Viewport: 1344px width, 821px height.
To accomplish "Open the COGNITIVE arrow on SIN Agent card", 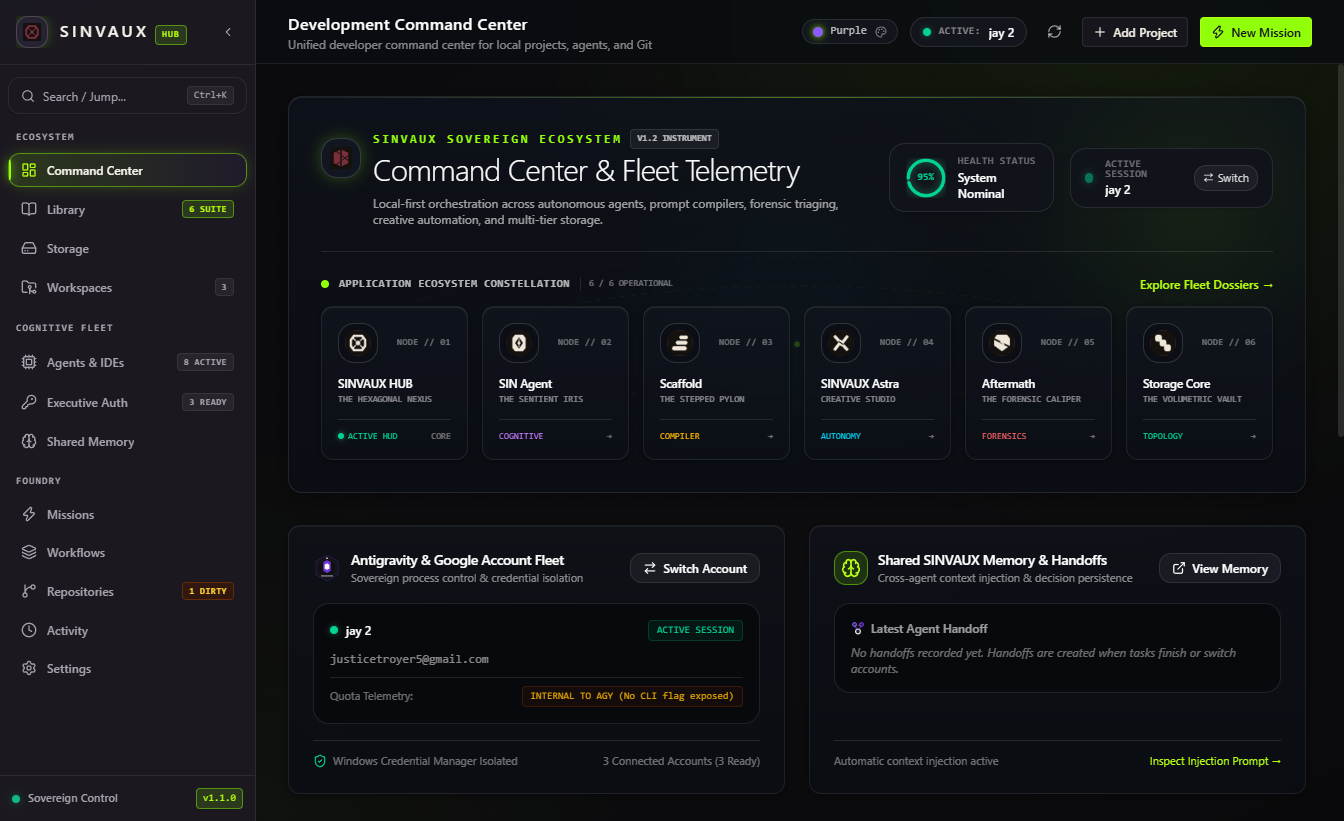I will tap(609, 436).
